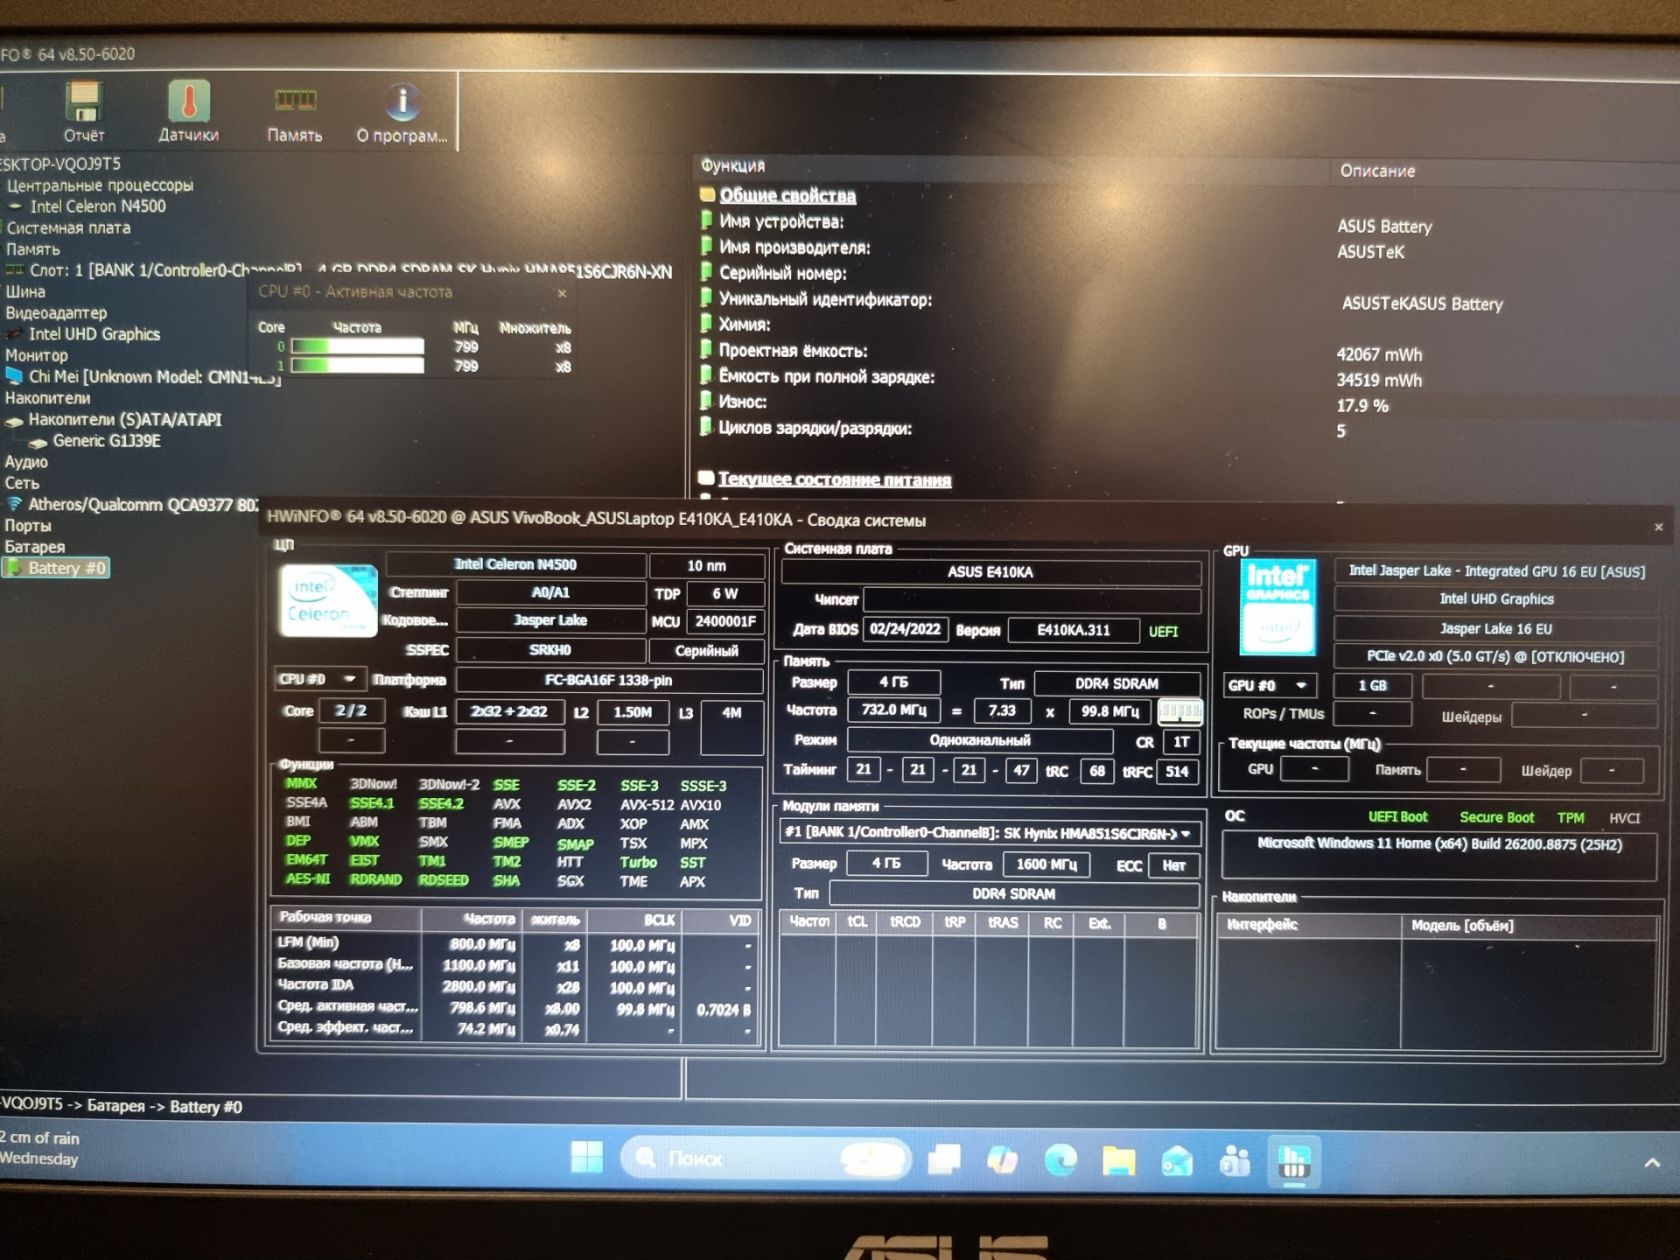1680x1260 pixels.
Task: Select Intel Celeron N4500 tree item
Action: click(97, 206)
